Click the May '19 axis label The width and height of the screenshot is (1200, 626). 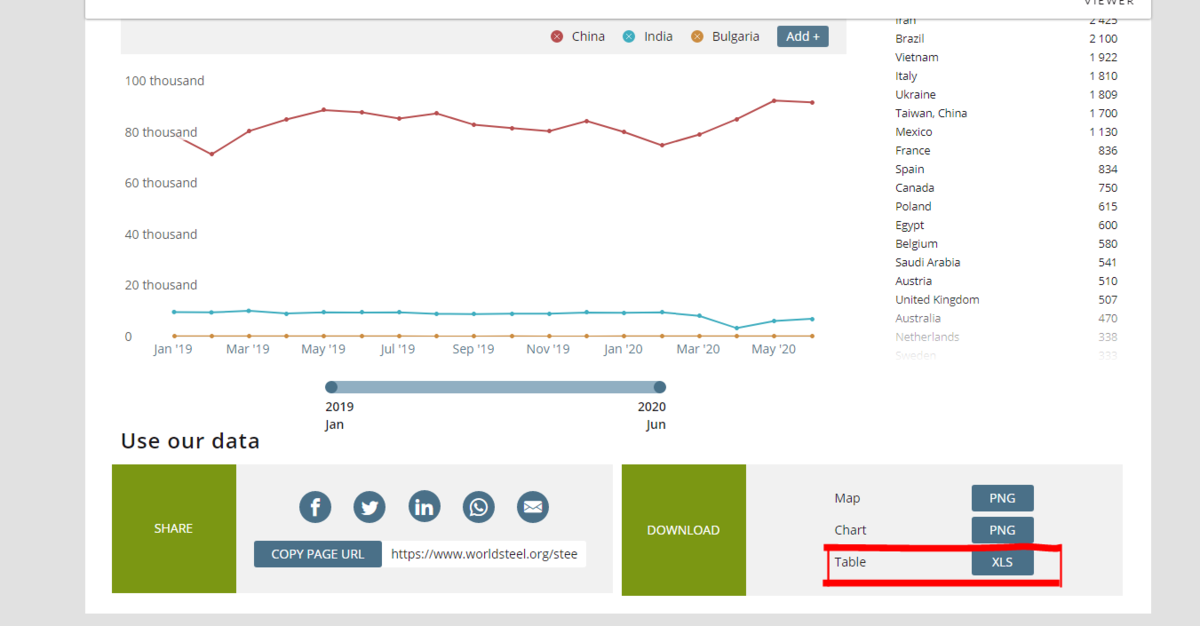(x=323, y=349)
